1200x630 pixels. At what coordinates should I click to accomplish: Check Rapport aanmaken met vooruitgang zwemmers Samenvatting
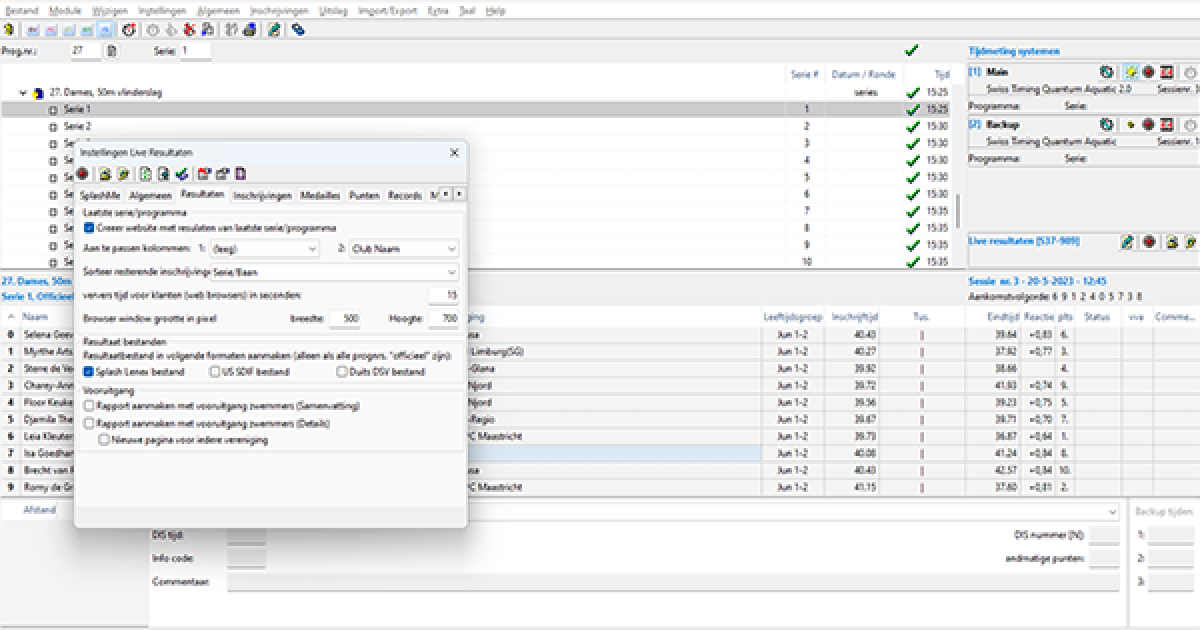tap(86, 404)
